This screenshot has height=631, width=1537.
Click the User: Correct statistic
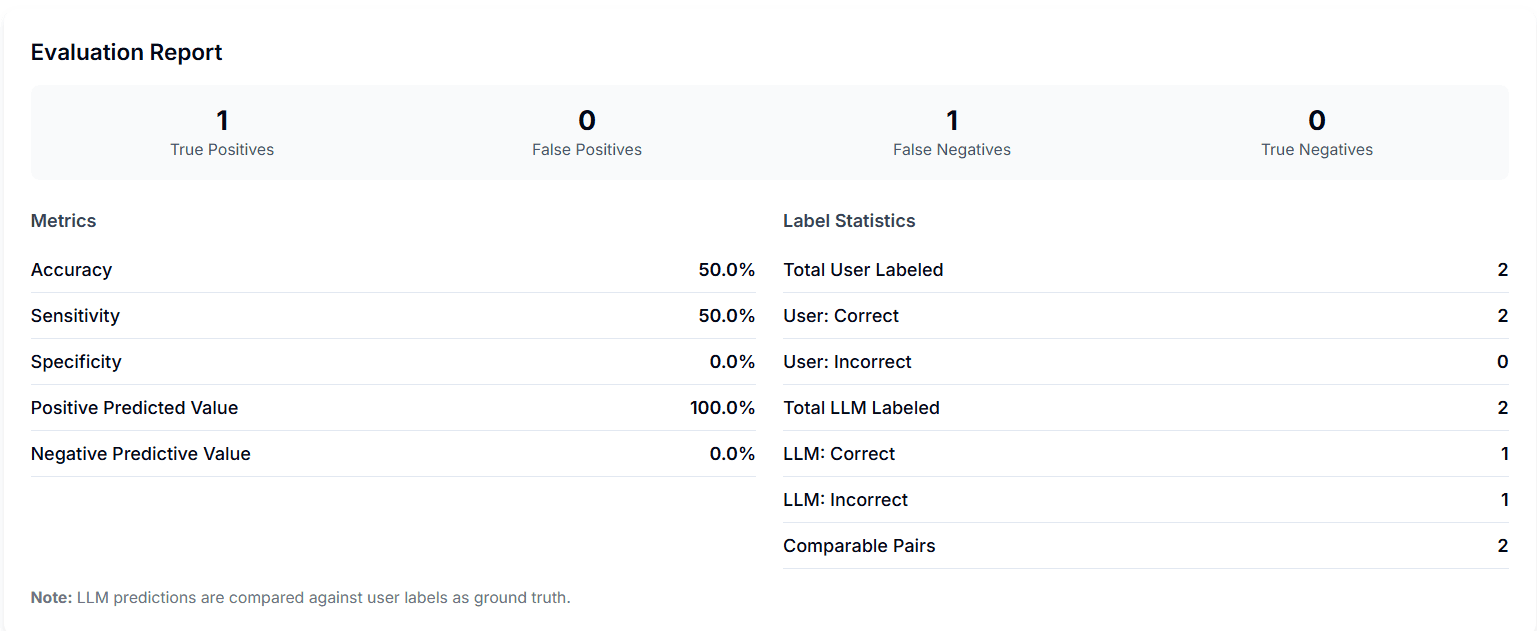point(841,316)
